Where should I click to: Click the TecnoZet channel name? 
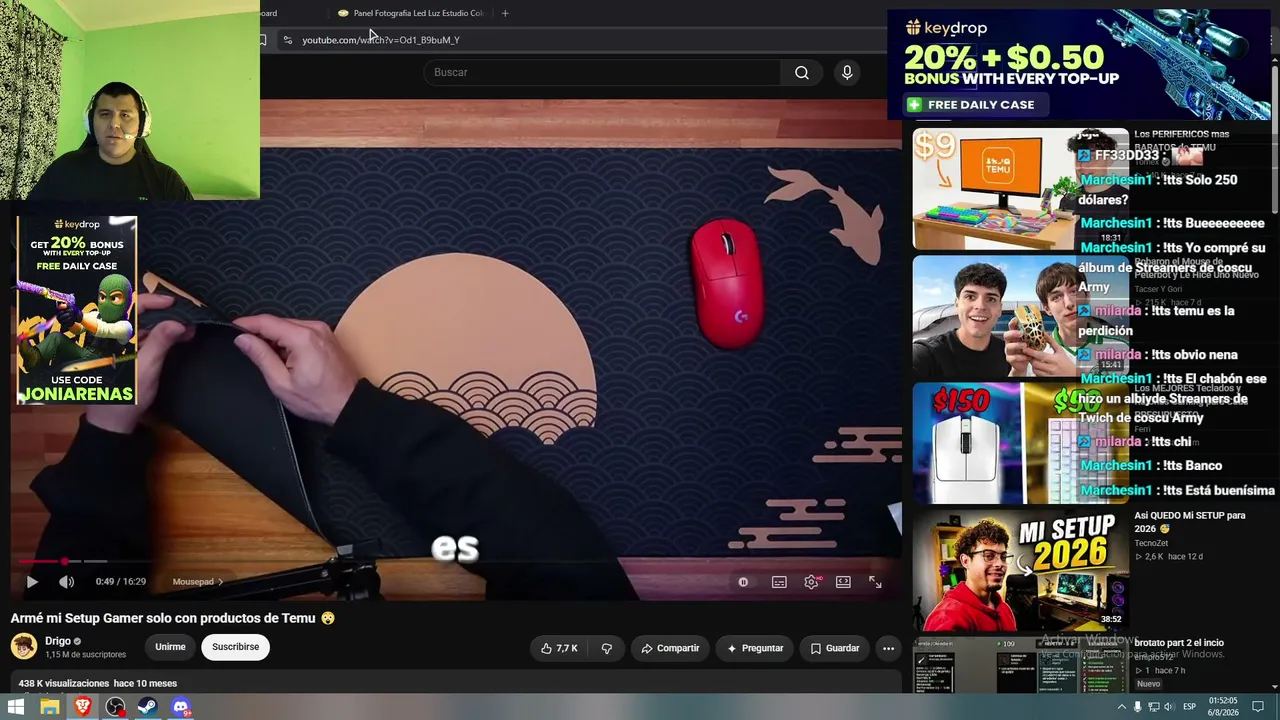pyautogui.click(x=1152, y=543)
